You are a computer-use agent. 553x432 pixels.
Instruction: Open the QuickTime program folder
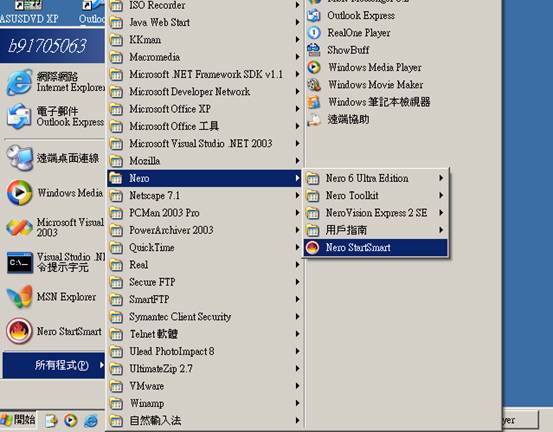coord(204,248)
